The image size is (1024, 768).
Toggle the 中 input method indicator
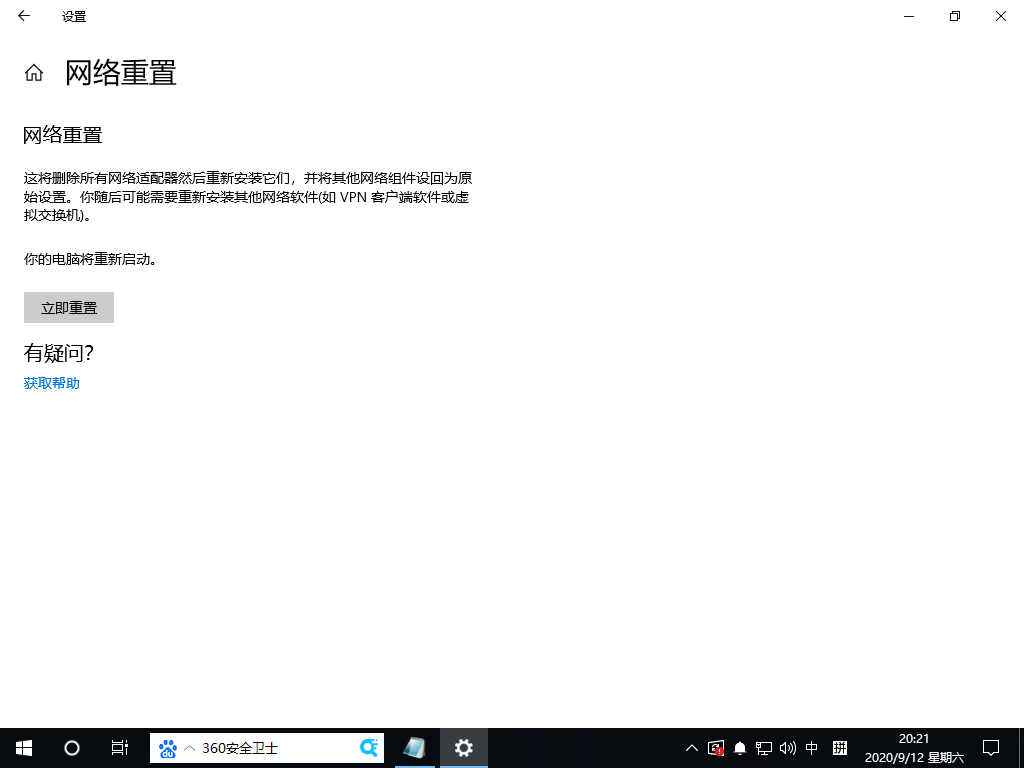(811, 747)
